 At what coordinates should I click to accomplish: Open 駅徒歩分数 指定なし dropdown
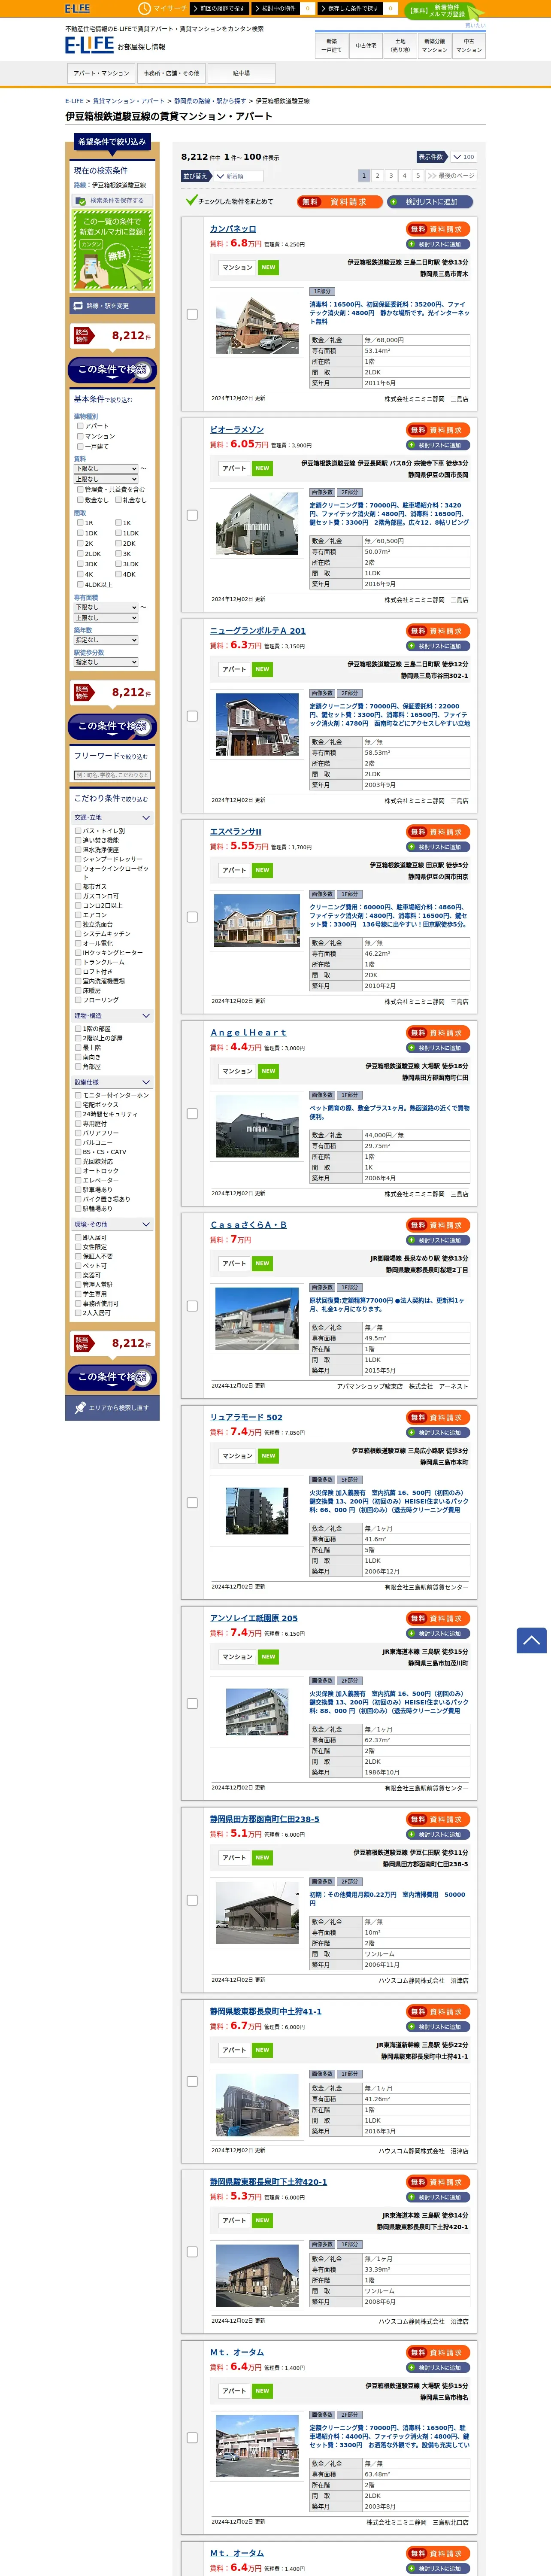(x=106, y=662)
